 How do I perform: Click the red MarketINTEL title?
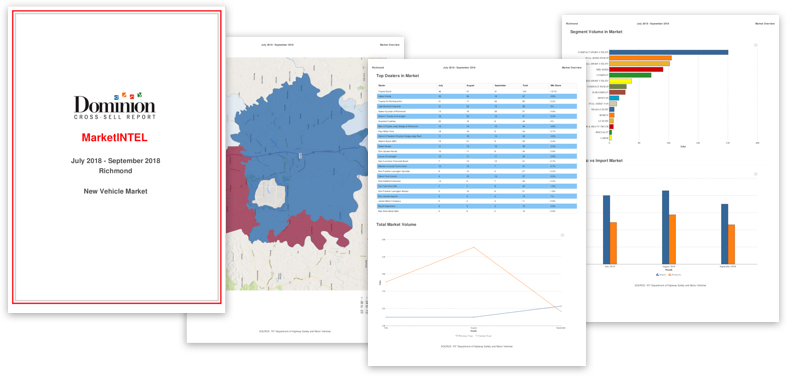(115, 138)
